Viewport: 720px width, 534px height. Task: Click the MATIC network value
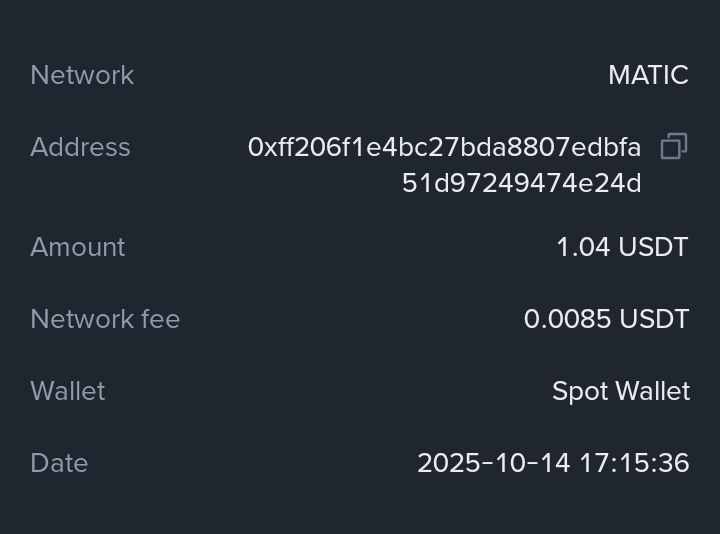(648, 75)
